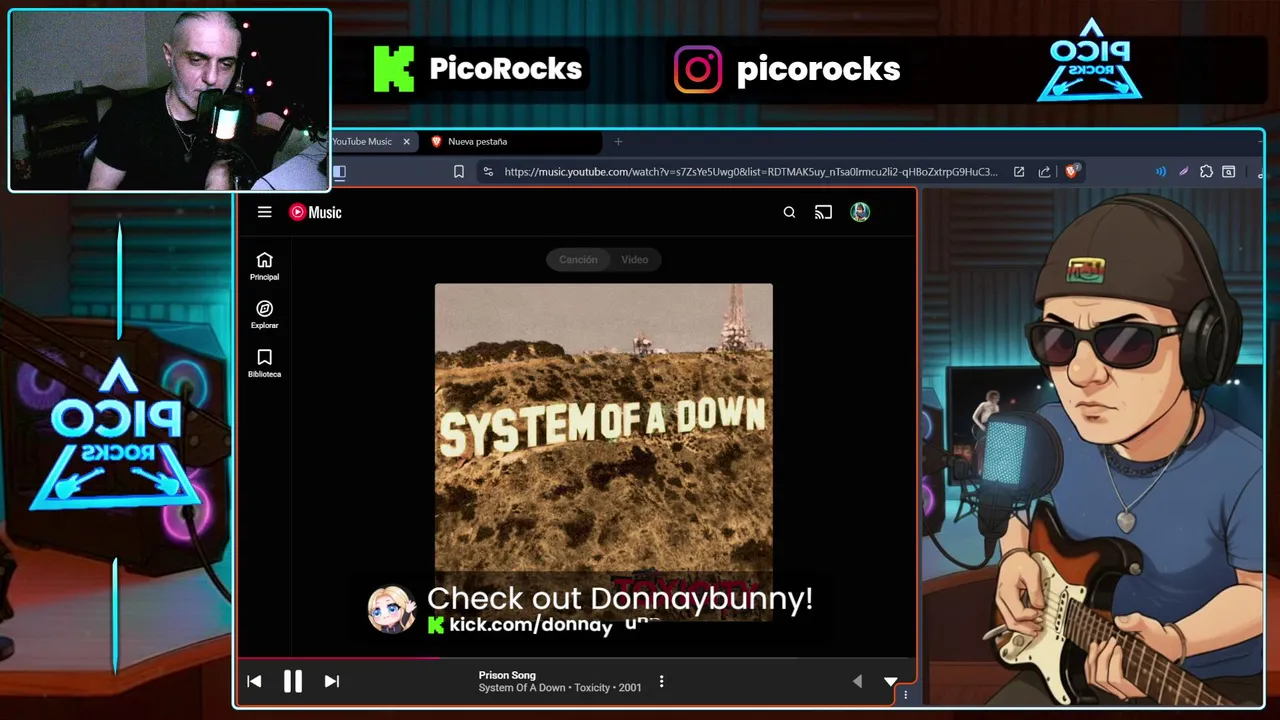Open the Brave wallet icon

coord(1229,172)
